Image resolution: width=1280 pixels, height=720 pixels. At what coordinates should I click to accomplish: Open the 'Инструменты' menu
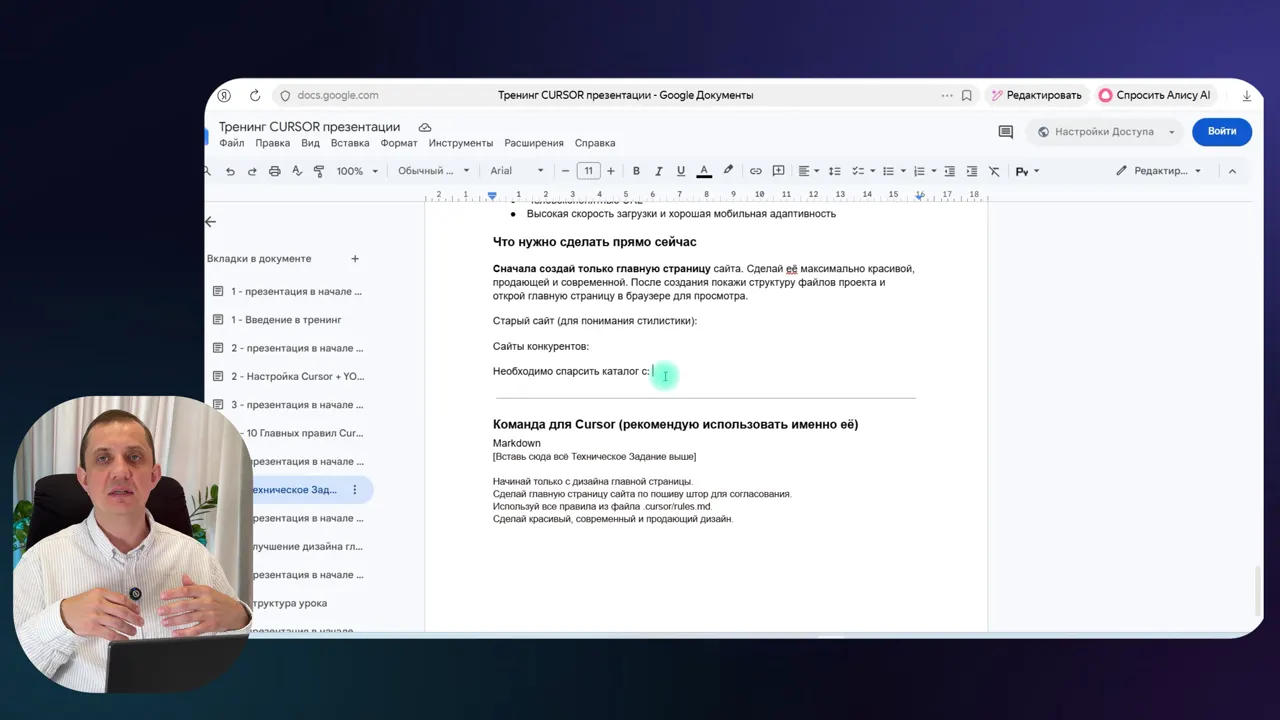coord(461,143)
